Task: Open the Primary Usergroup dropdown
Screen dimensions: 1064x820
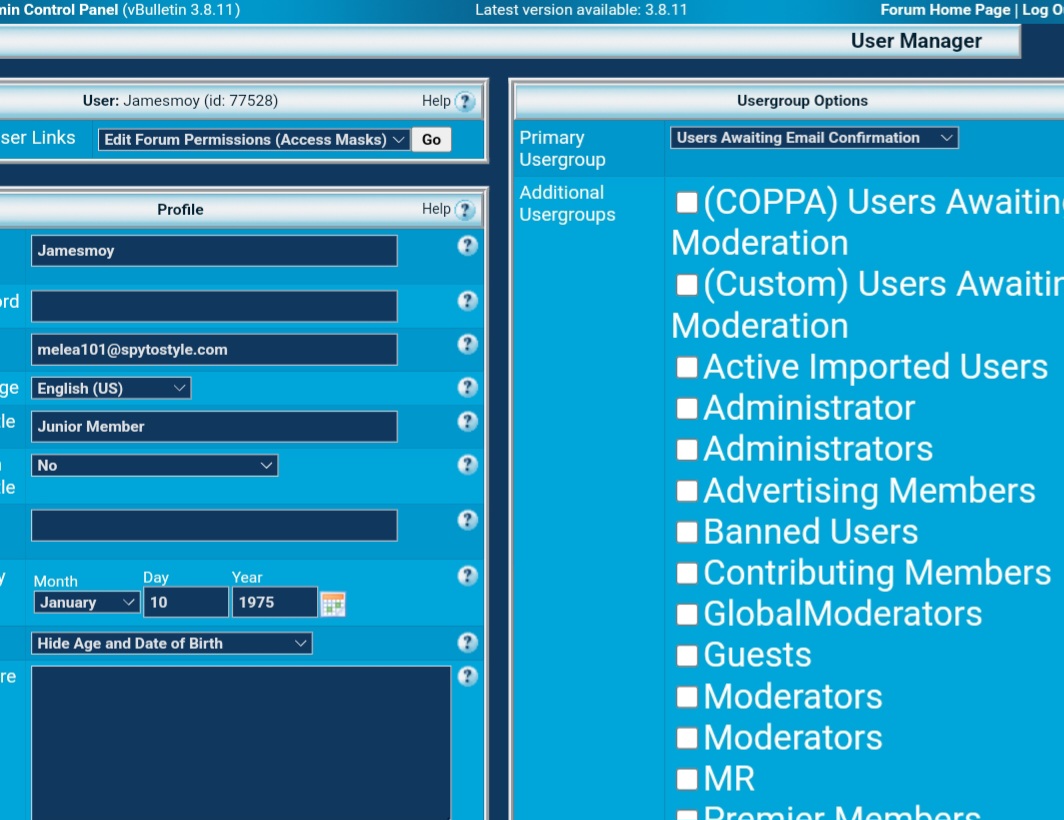Action: [813, 138]
